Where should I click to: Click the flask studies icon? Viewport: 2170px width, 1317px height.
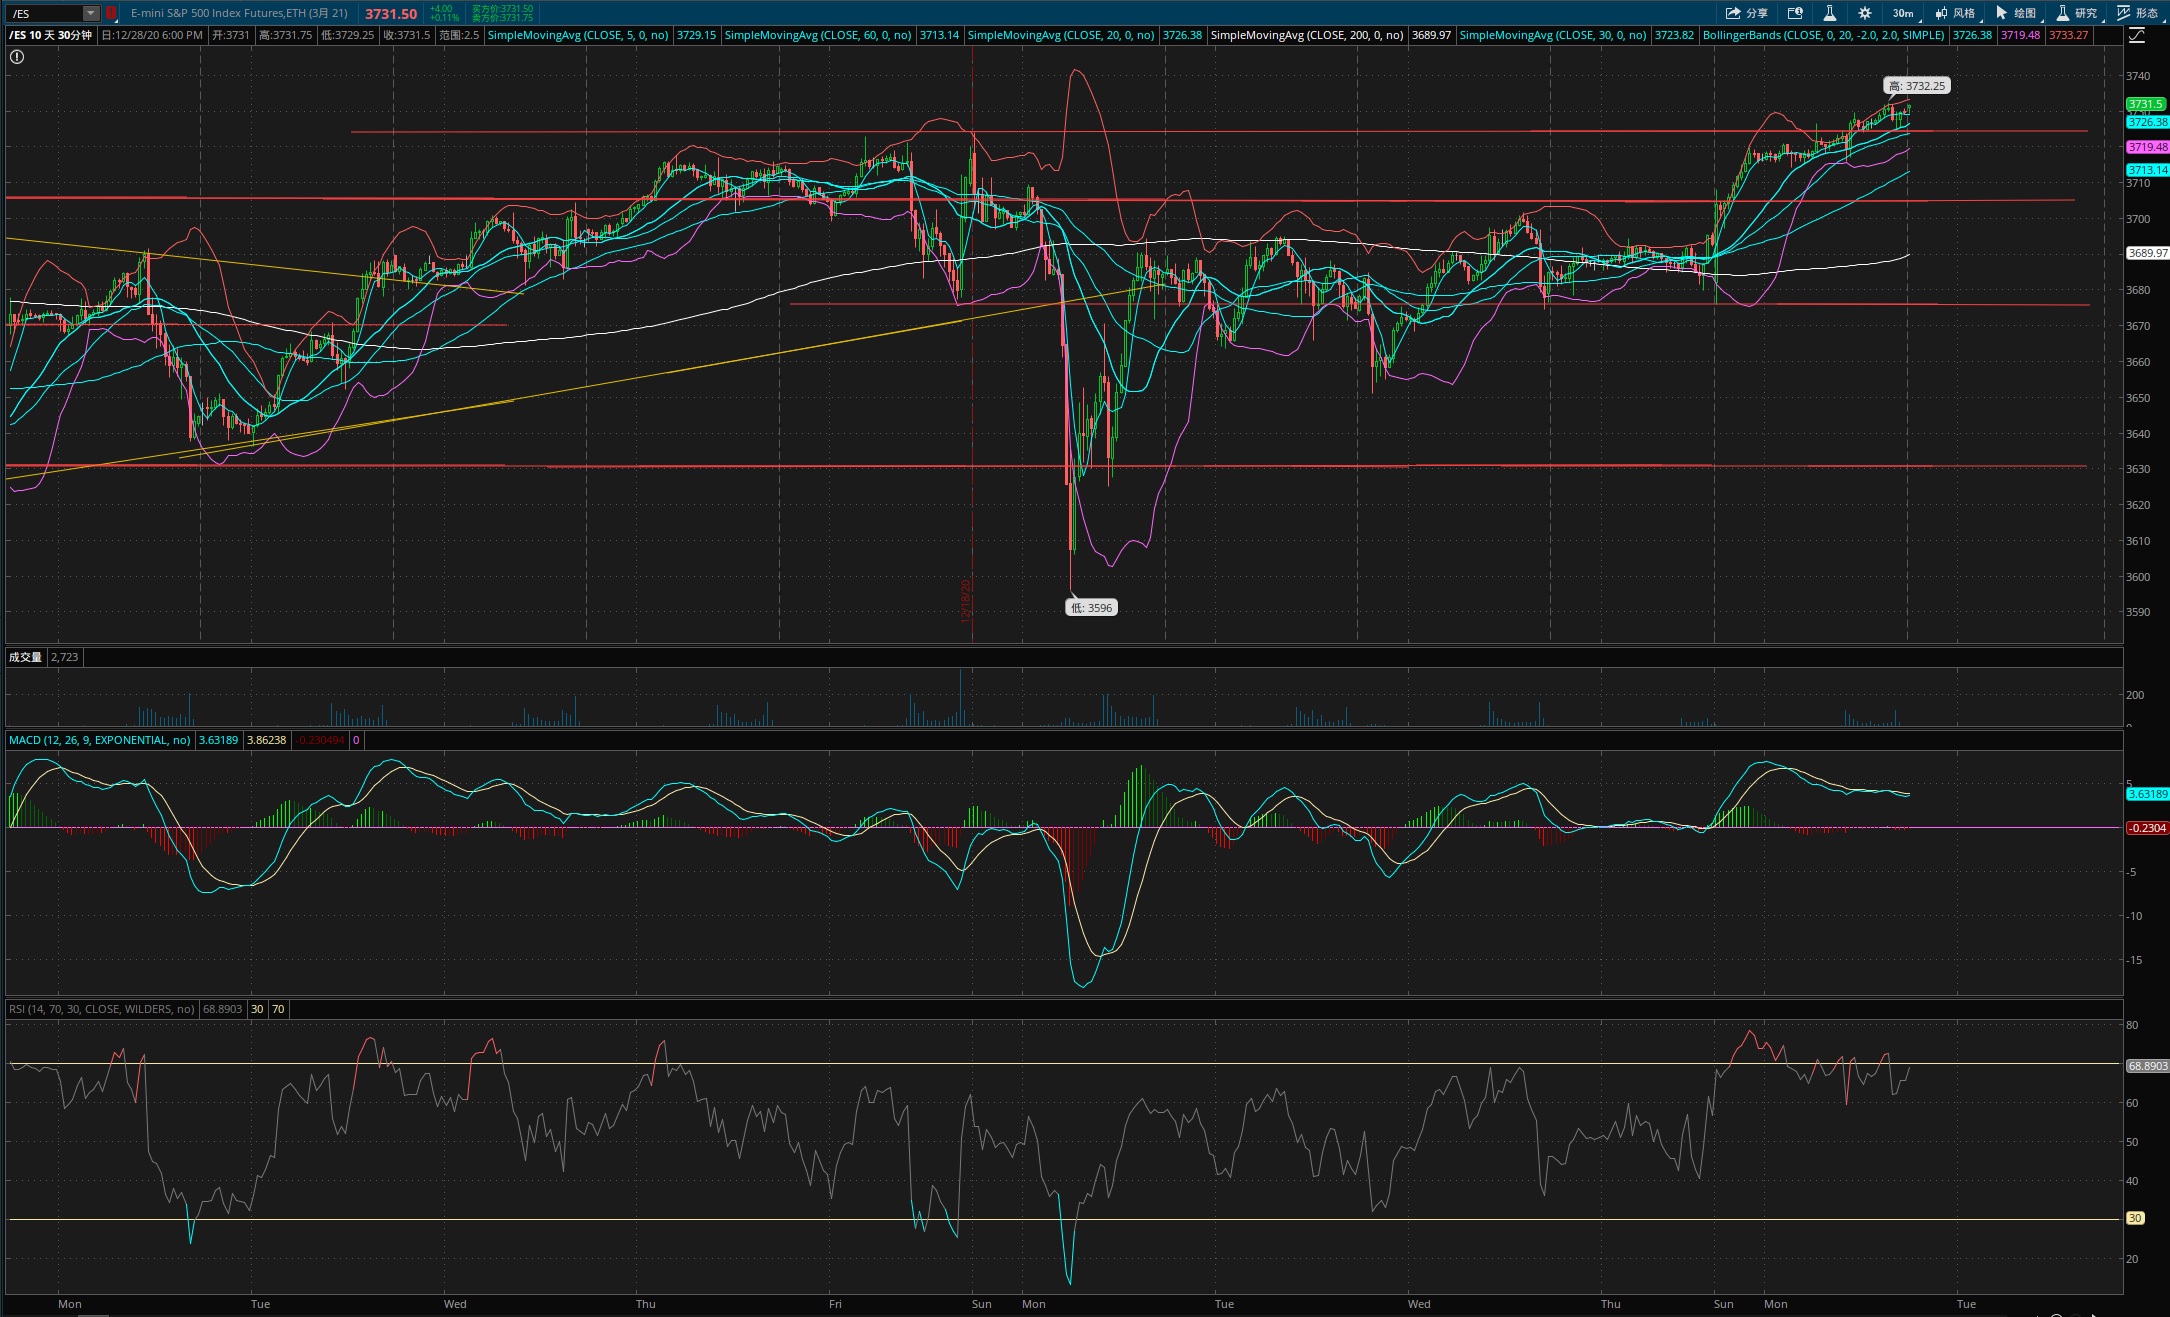click(x=1829, y=13)
